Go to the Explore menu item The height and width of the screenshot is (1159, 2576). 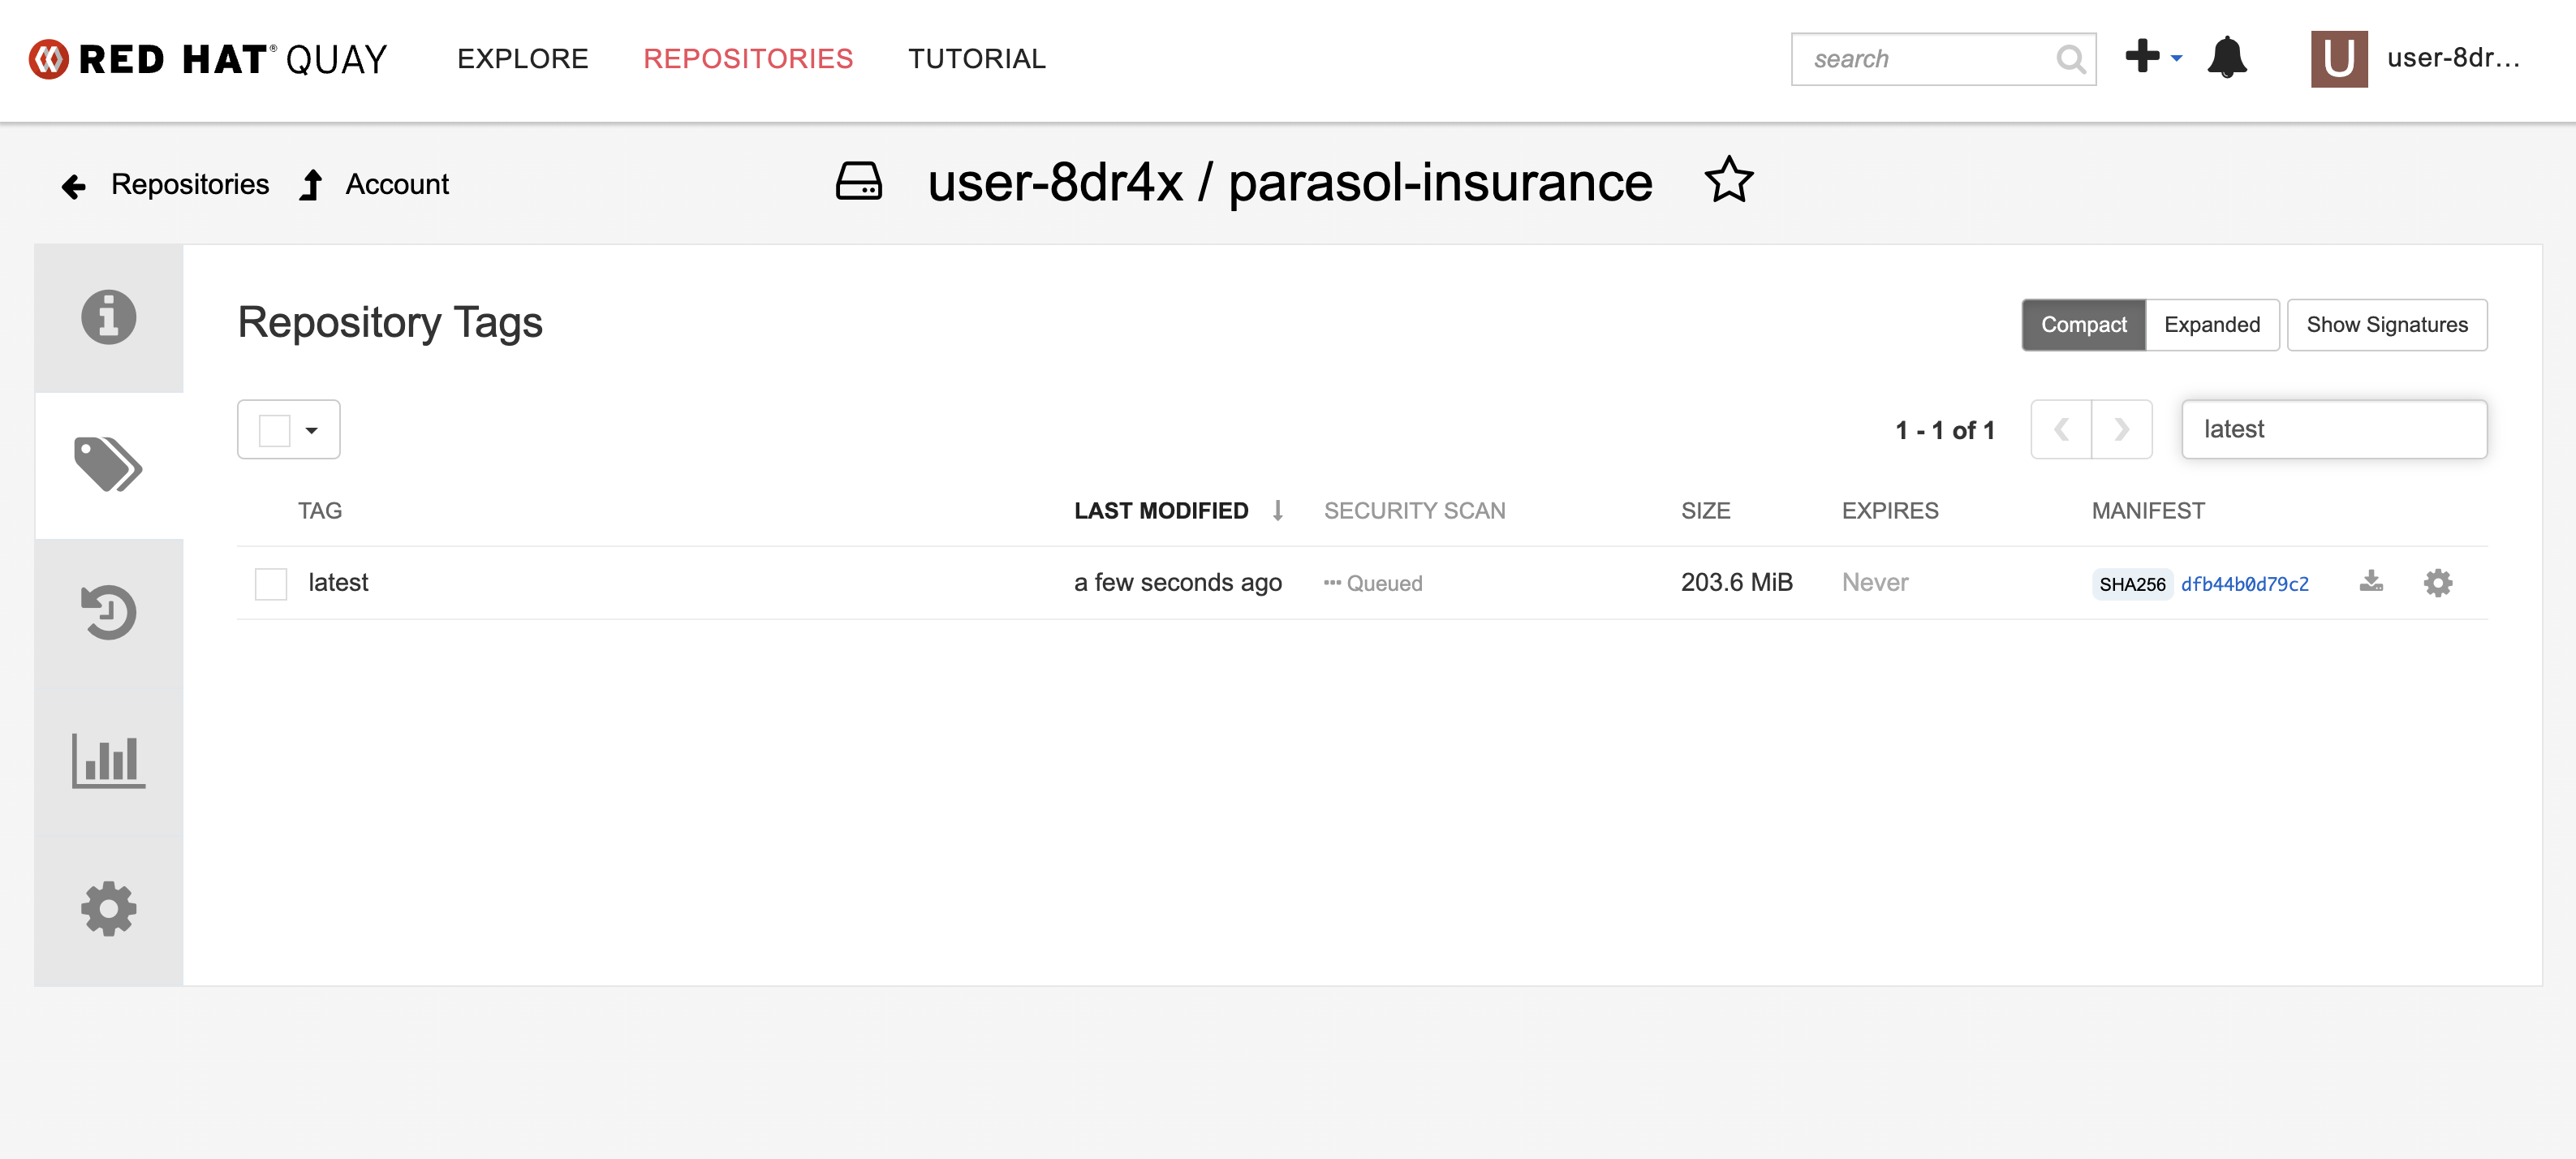[522, 59]
